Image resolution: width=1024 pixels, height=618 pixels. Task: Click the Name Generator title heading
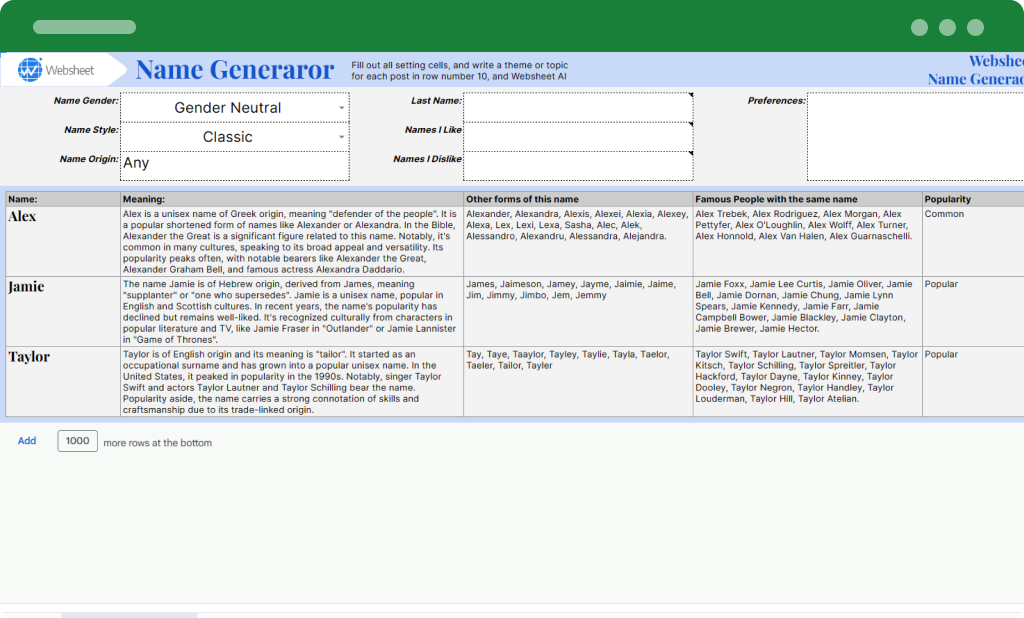click(235, 70)
